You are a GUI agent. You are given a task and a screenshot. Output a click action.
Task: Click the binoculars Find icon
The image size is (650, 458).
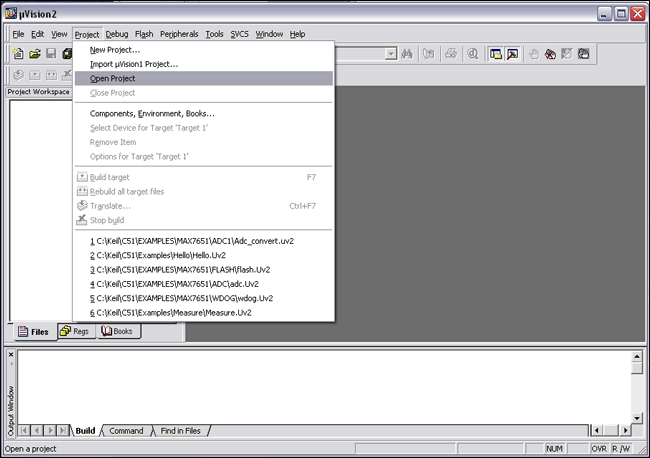pos(407,53)
